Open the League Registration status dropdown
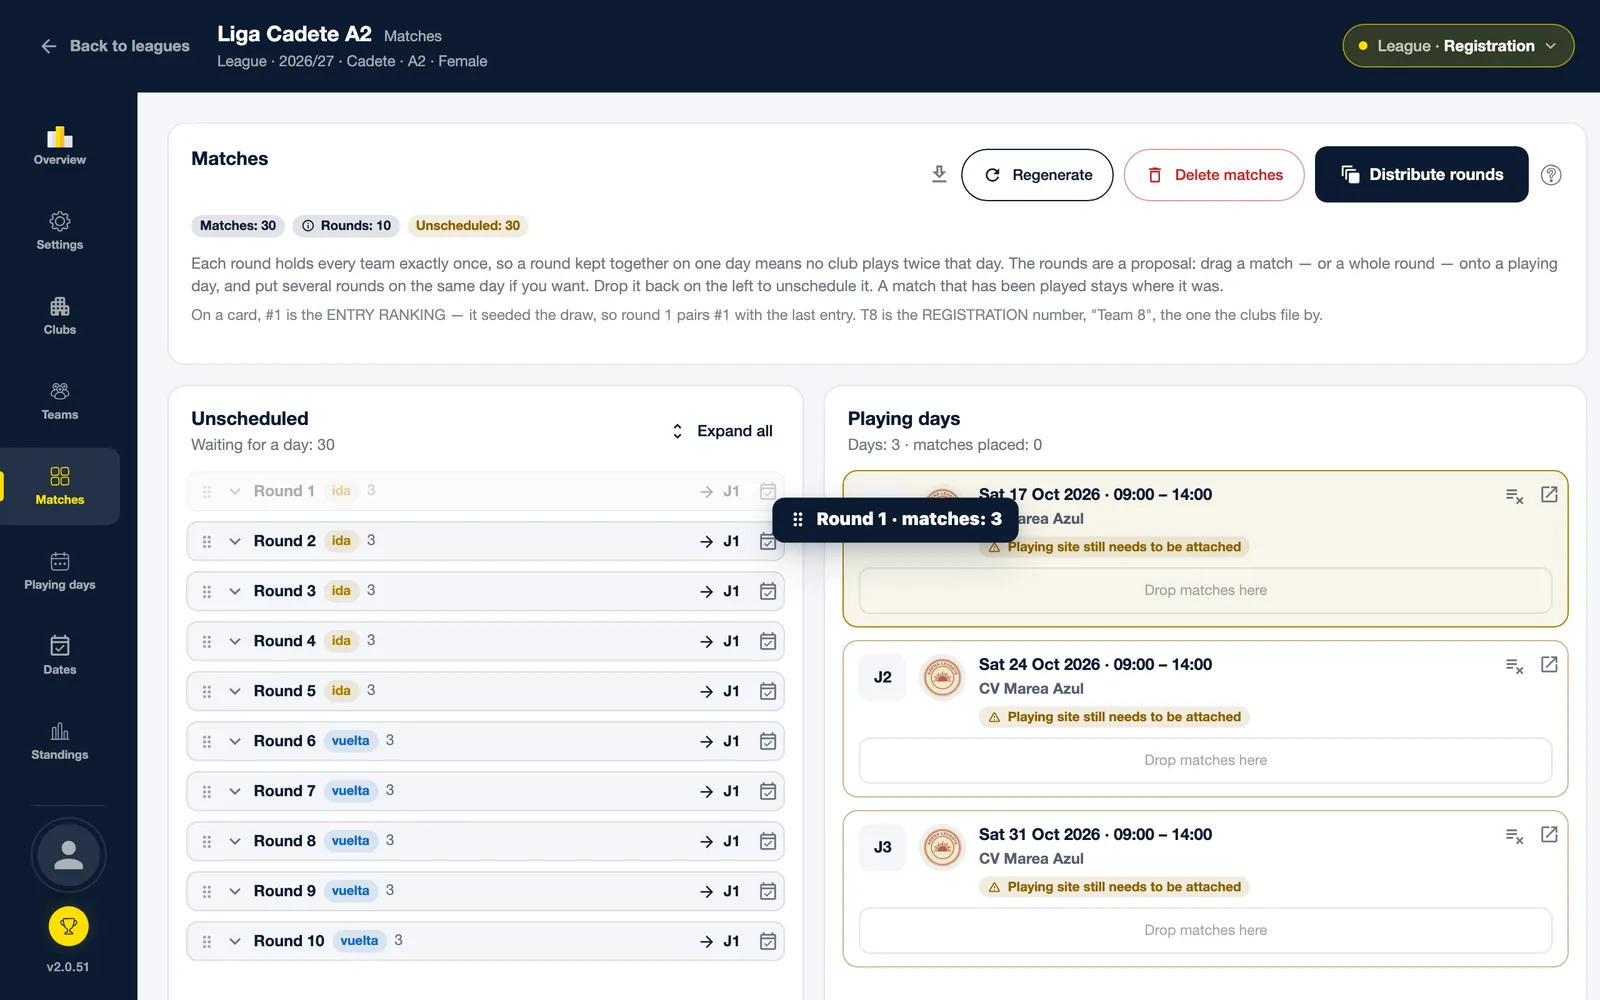This screenshot has width=1600, height=1000. (x=1458, y=46)
